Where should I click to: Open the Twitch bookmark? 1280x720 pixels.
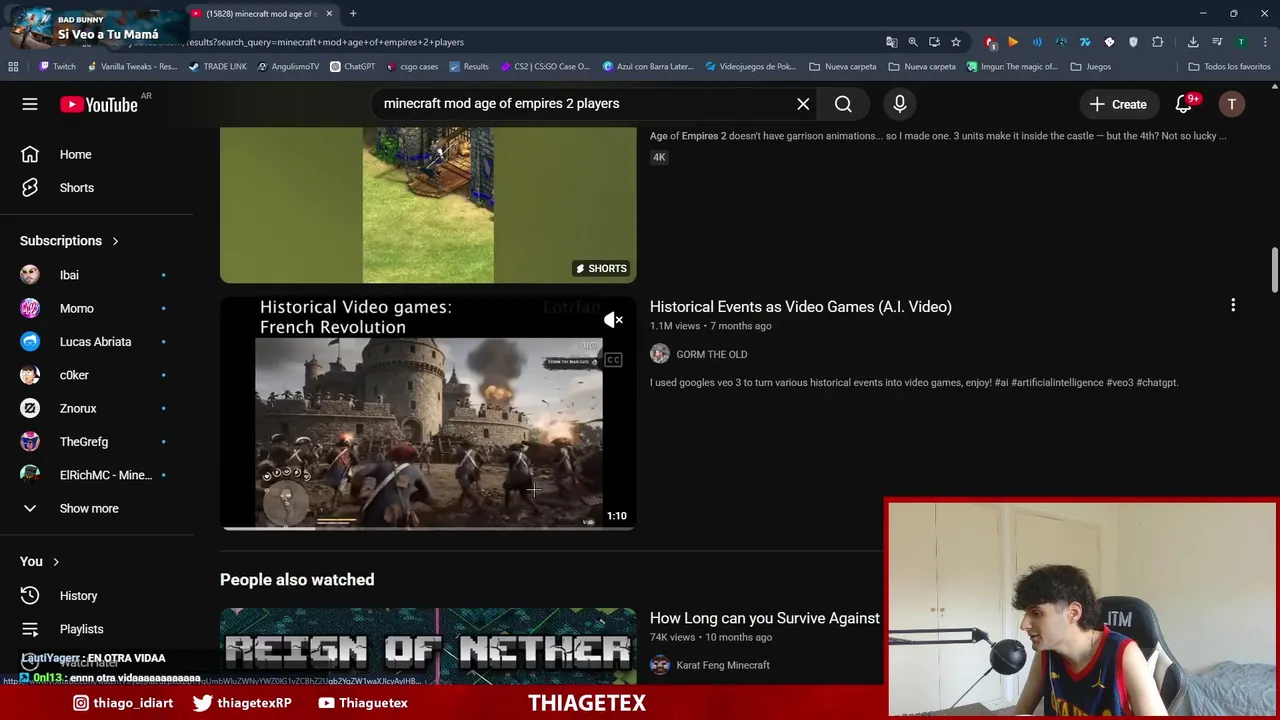click(x=57, y=67)
